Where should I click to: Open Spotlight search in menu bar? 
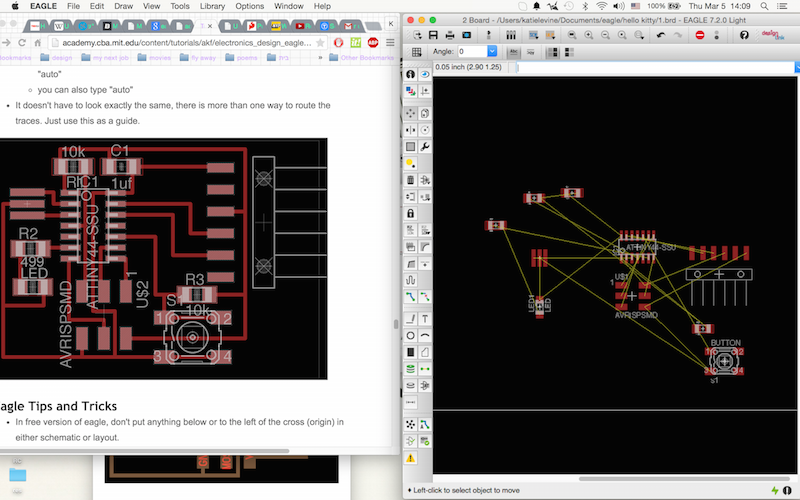764,6
